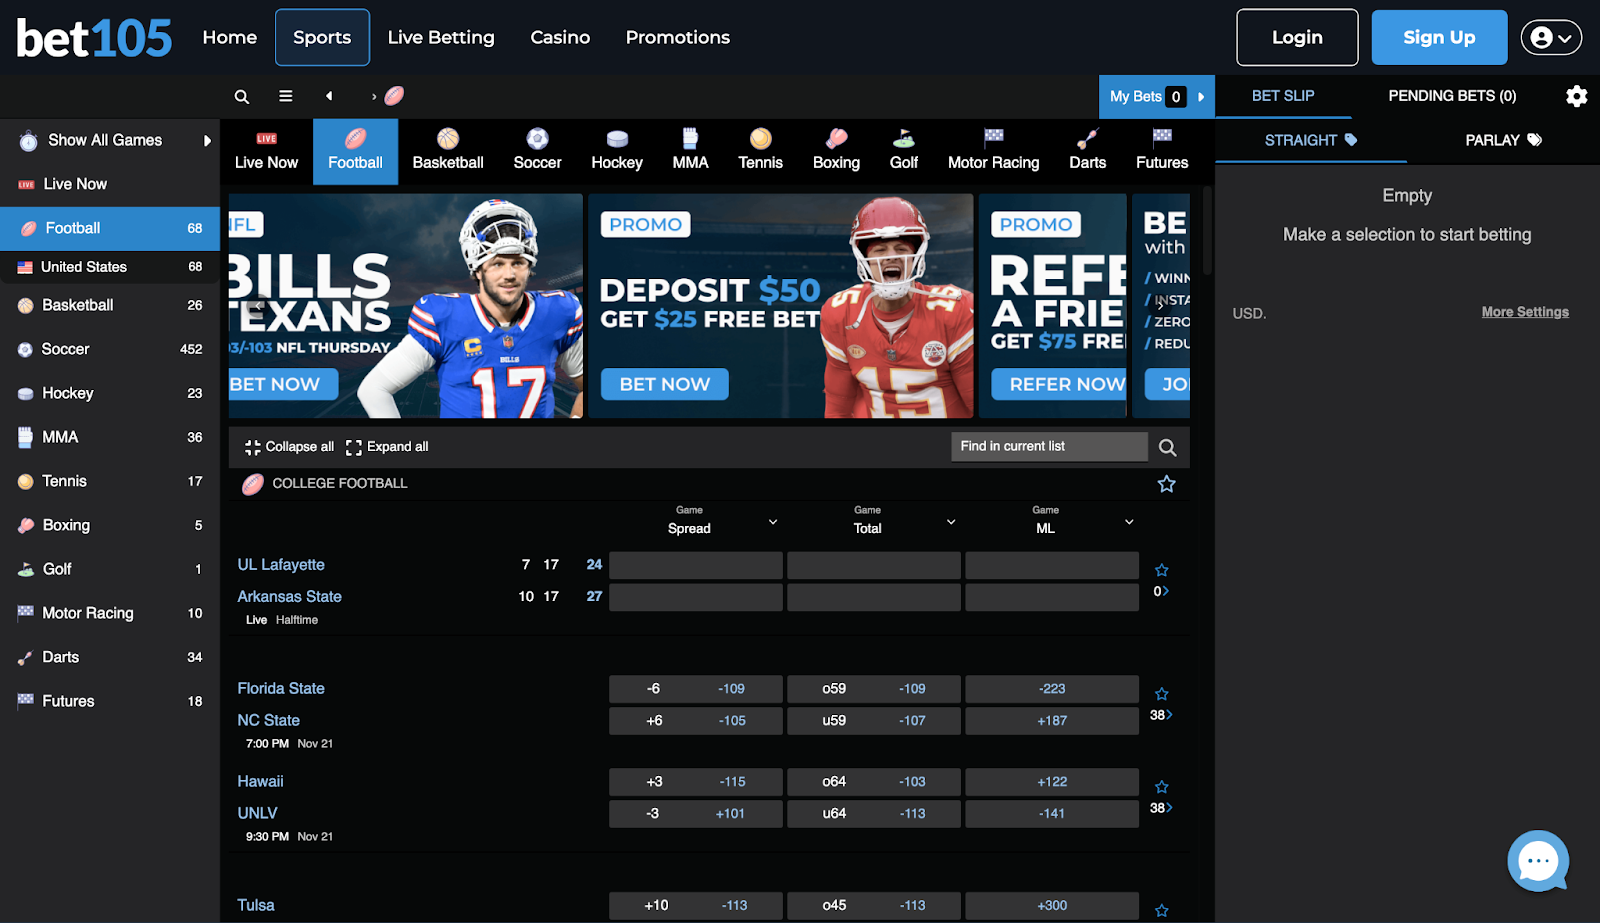Click the Find in current list field
Screen dimensions: 1600x923
tap(1048, 447)
